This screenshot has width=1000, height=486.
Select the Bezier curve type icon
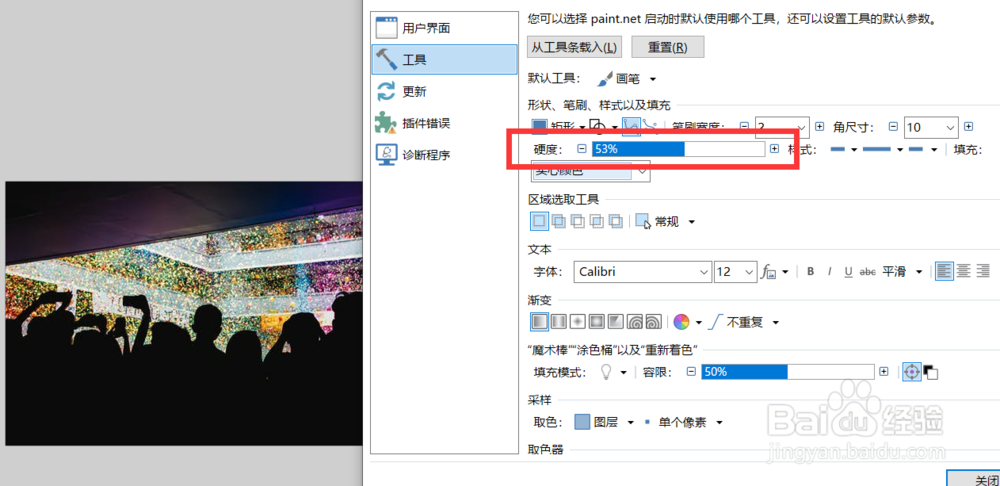point(649,127)
